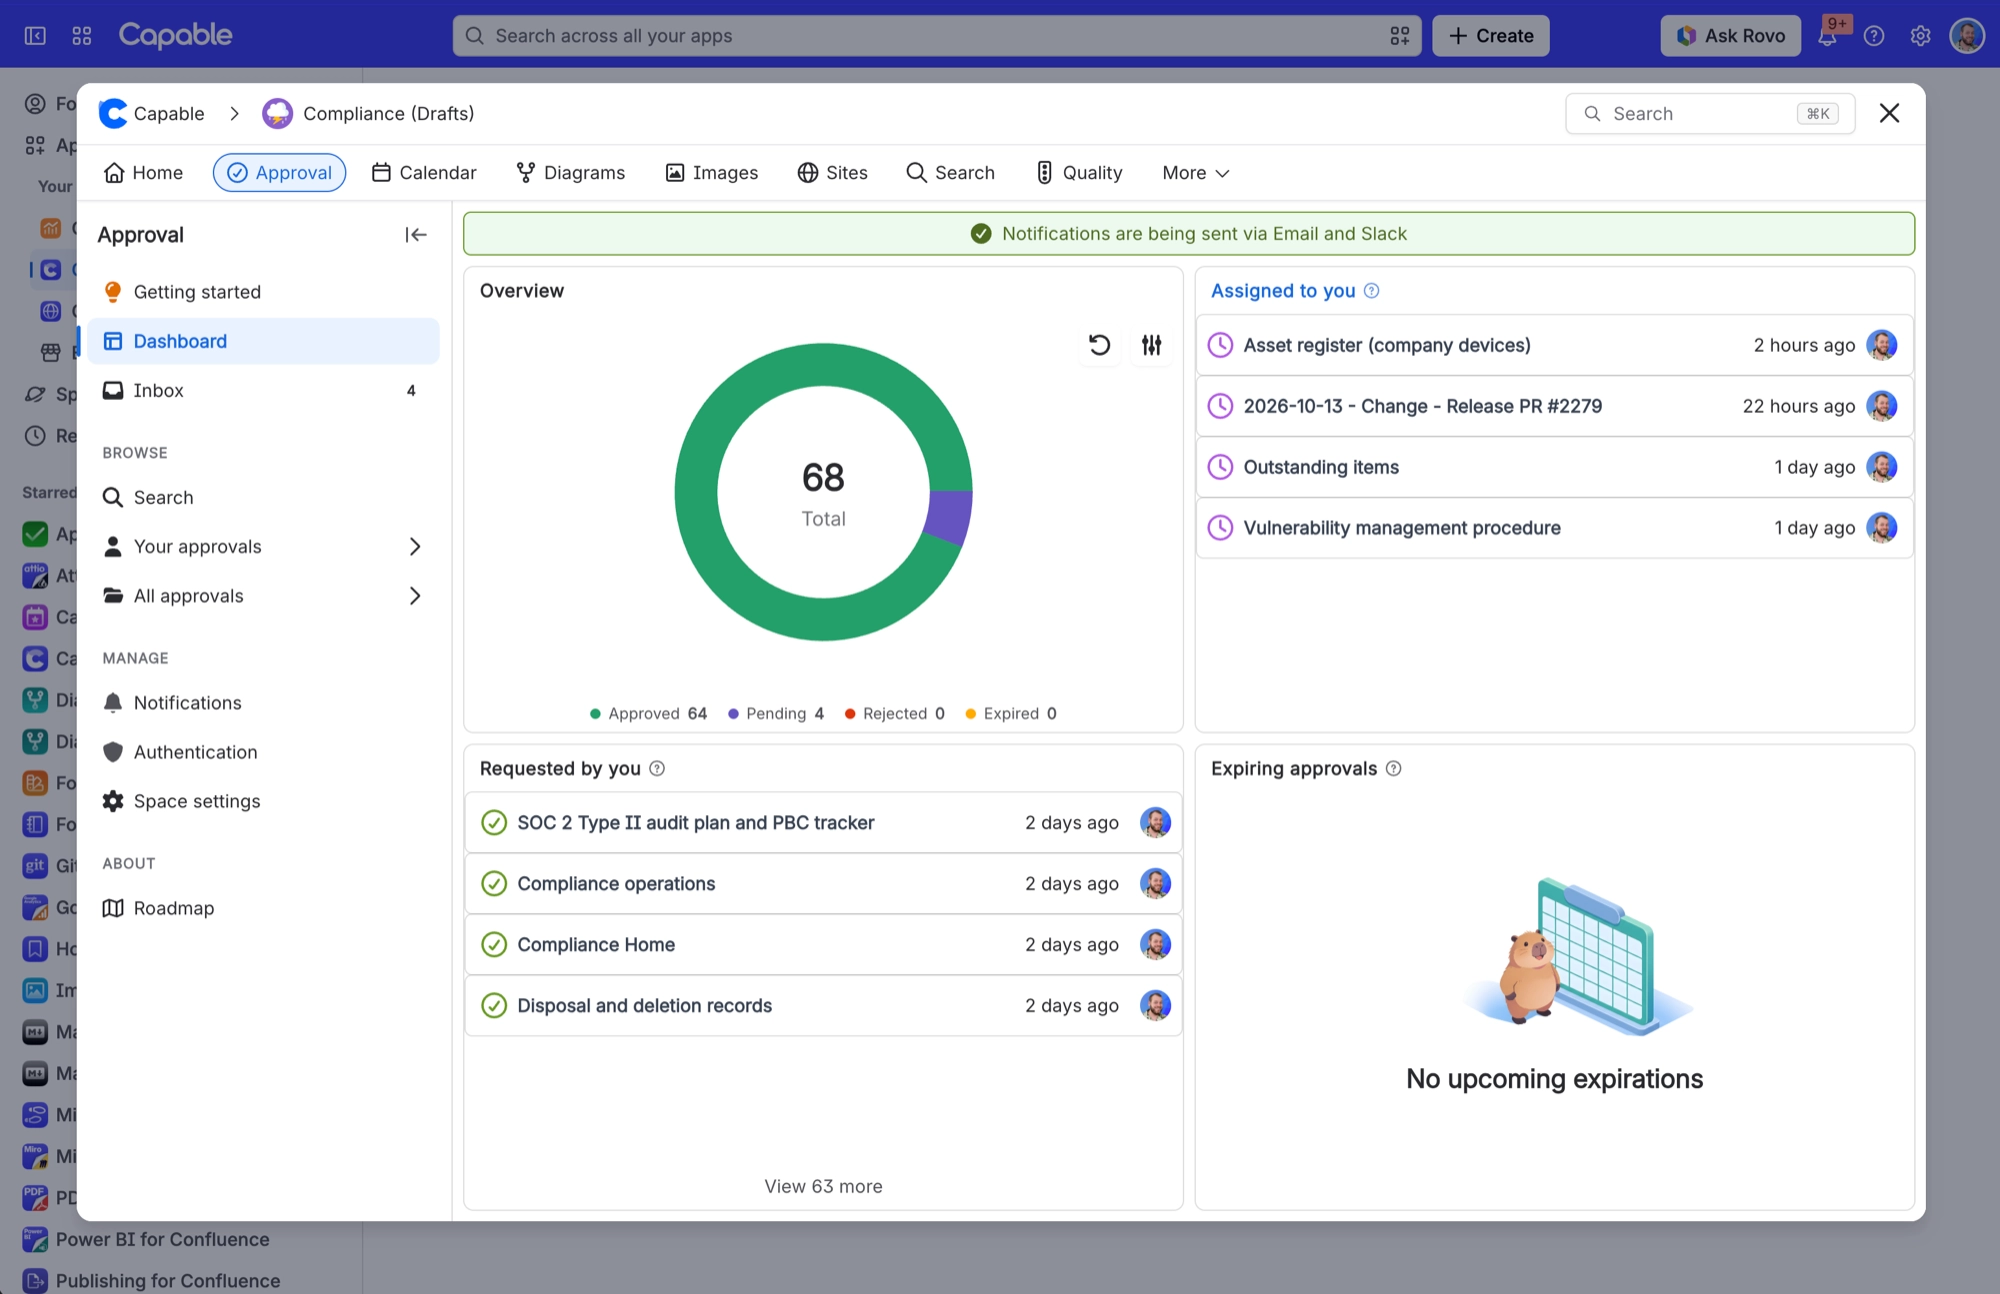Screen dimensions: 2000x1294
Task: Click the app filter icon in global search
Action: [1399, 36]
